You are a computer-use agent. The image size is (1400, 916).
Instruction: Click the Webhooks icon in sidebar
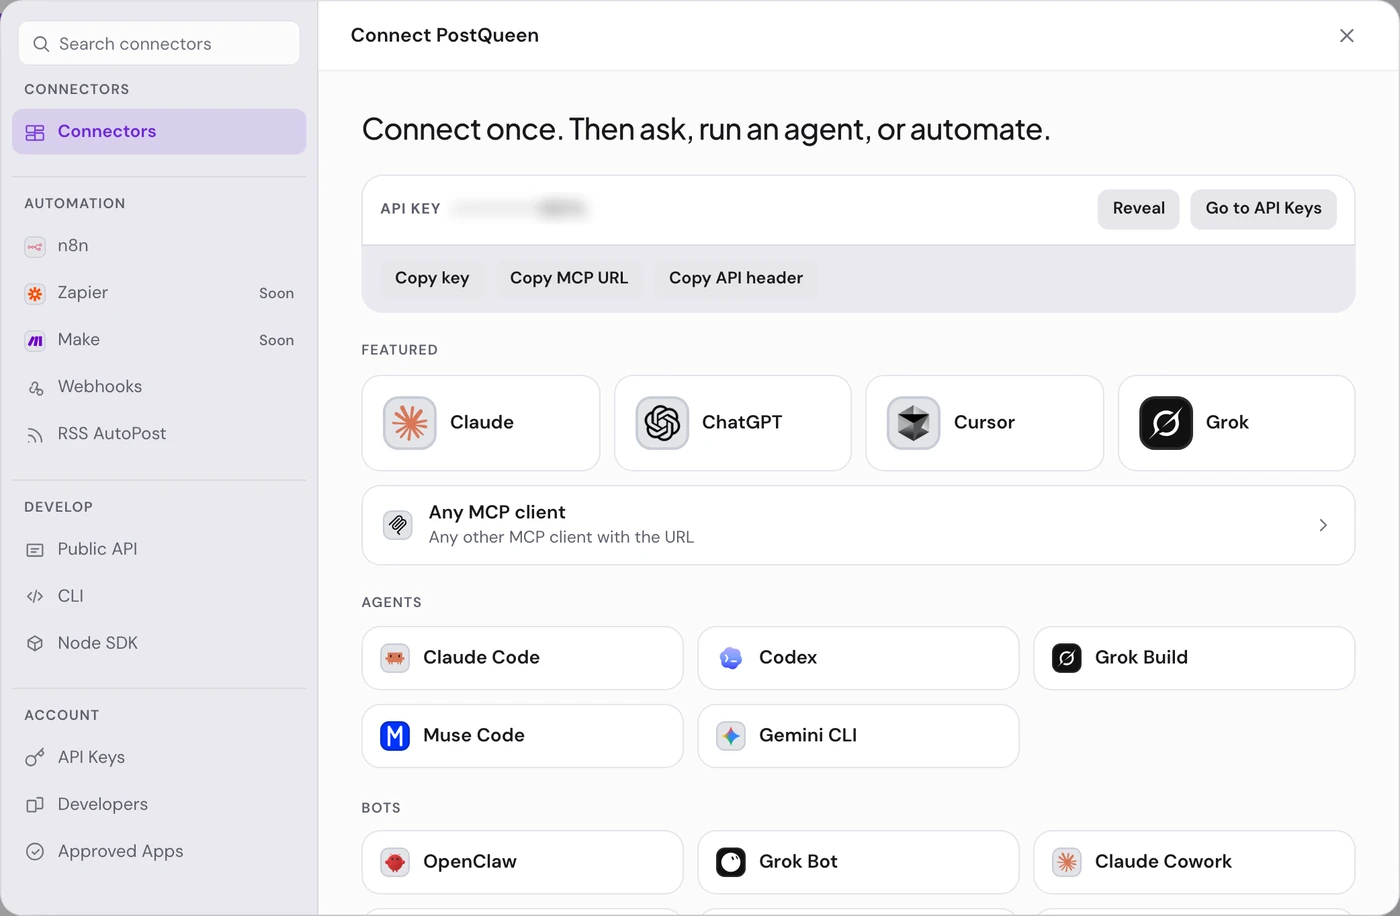(35, 387)
